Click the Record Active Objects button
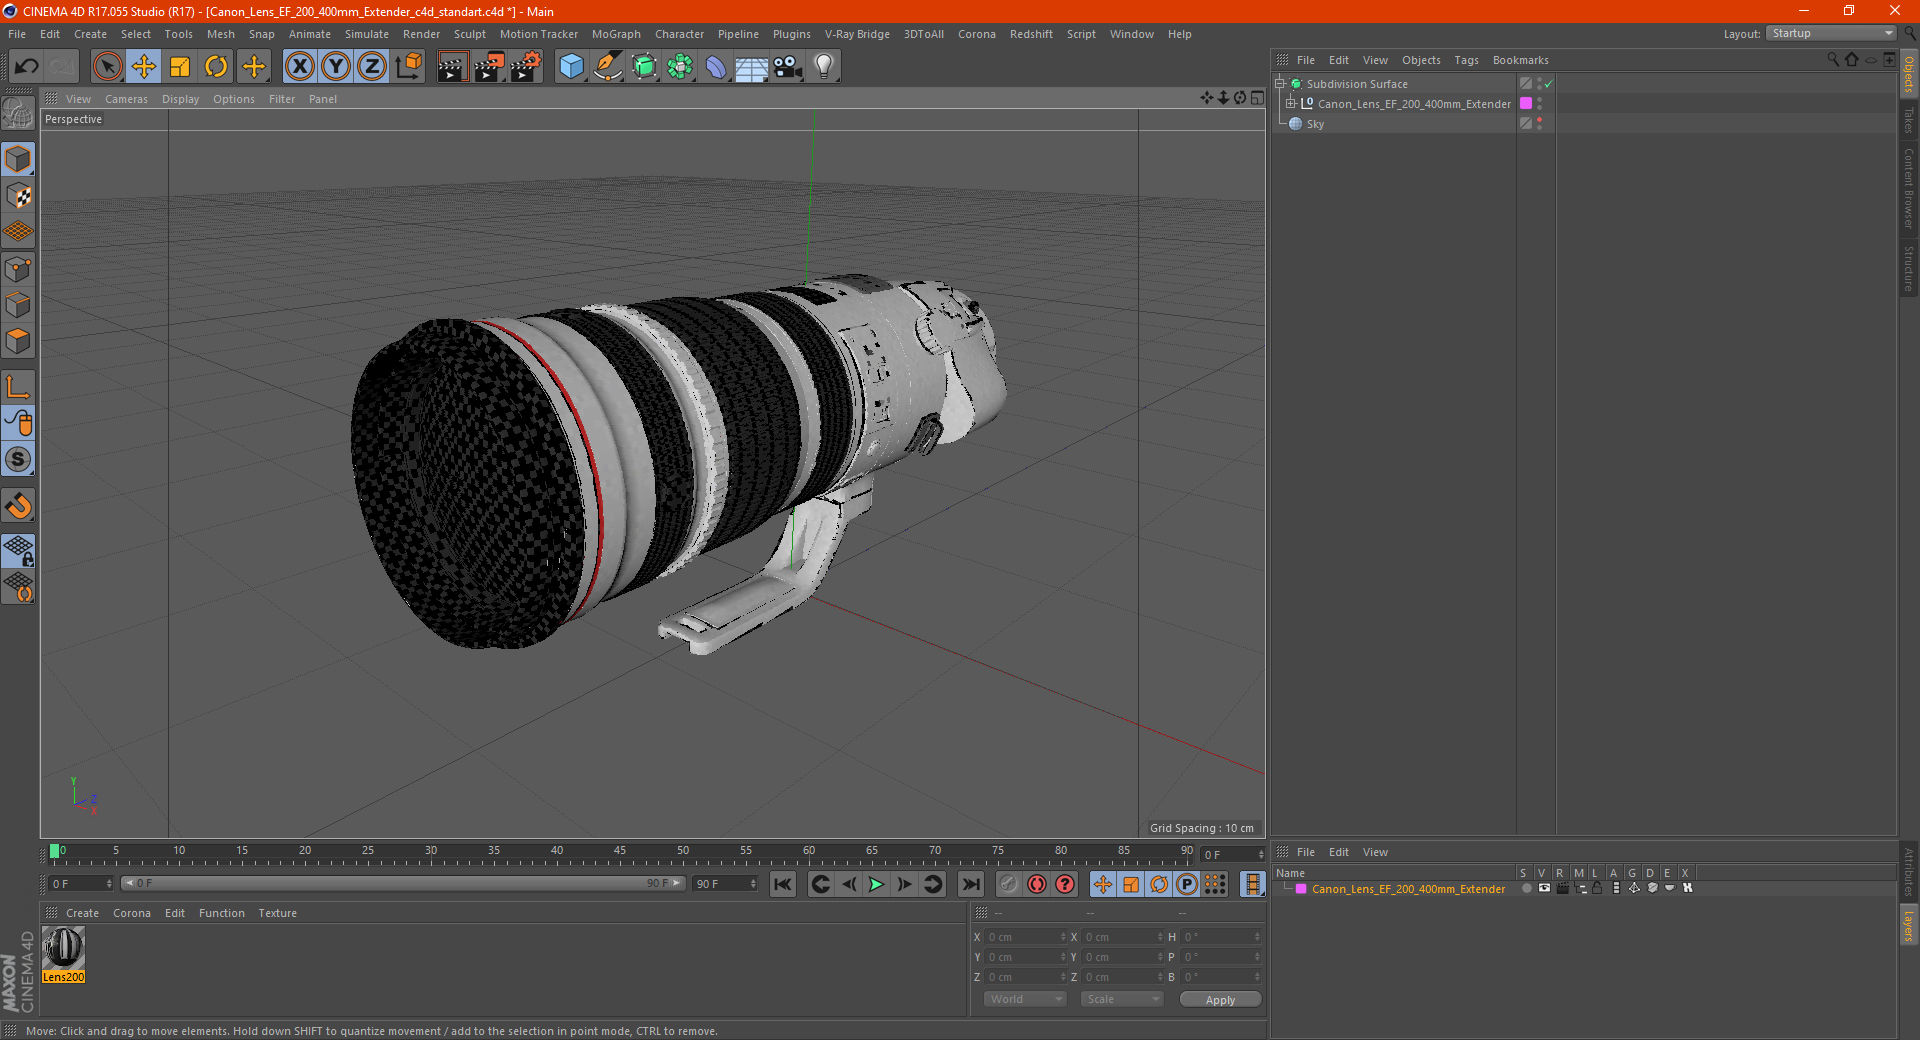The height and width of the screenshot is (1040, 1920). [1009, 884]
